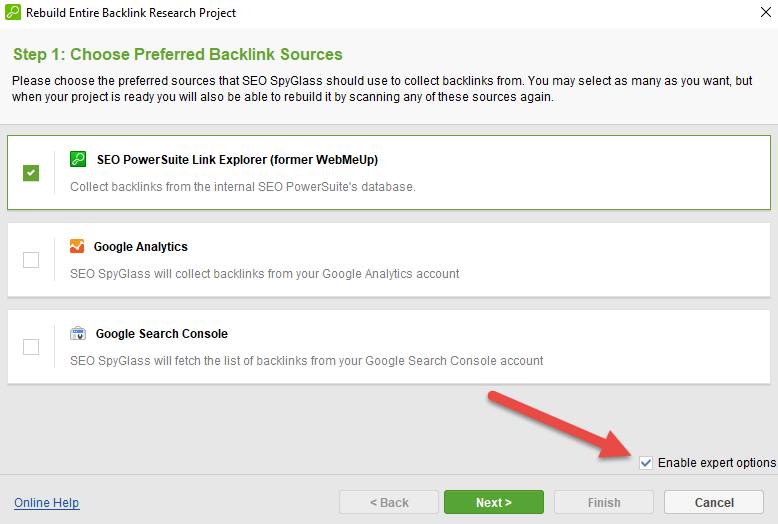778x524 pixels.
Task: Proceed with the Next button
Action: pos(494,502)
